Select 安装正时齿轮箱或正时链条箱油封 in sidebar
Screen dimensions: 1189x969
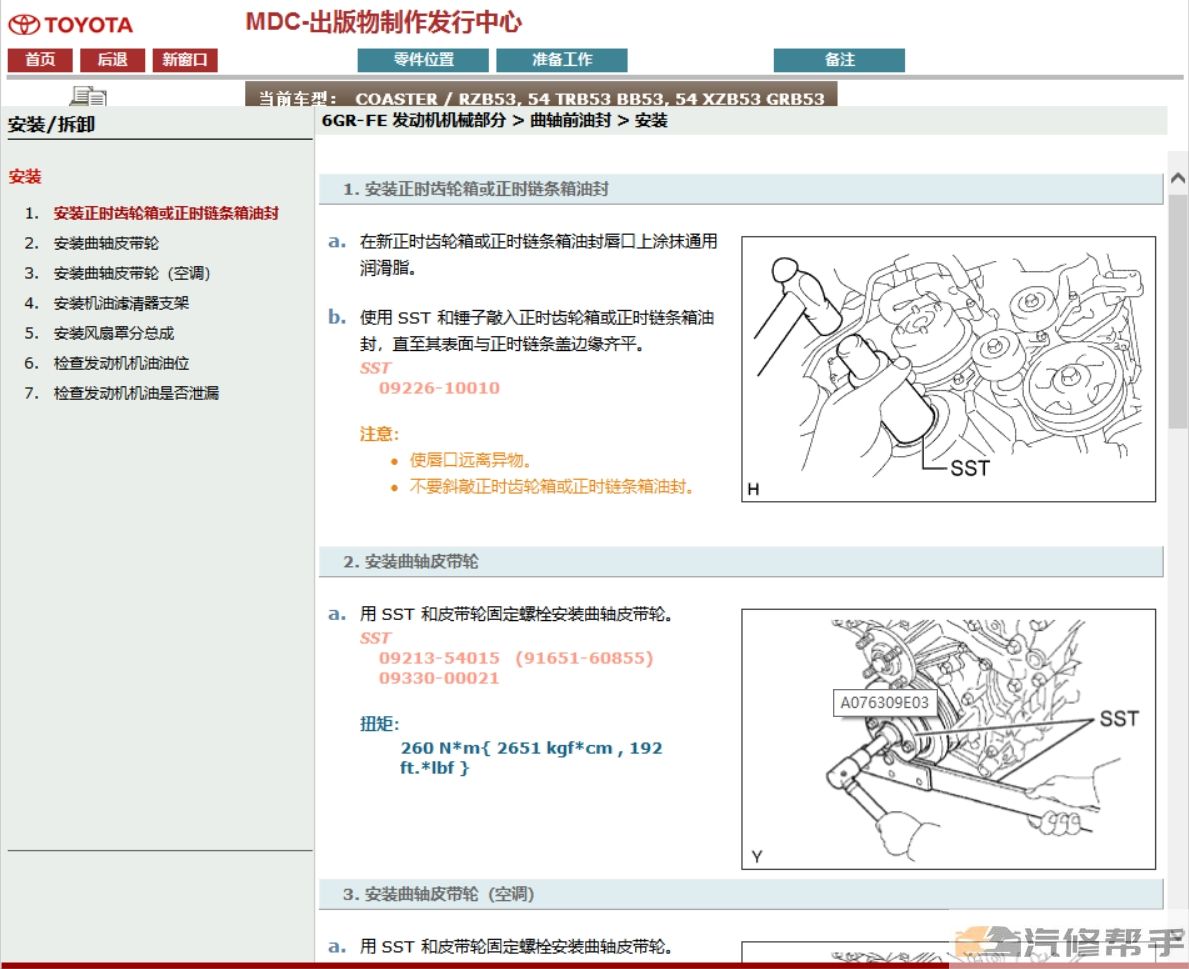click(166, 213)
